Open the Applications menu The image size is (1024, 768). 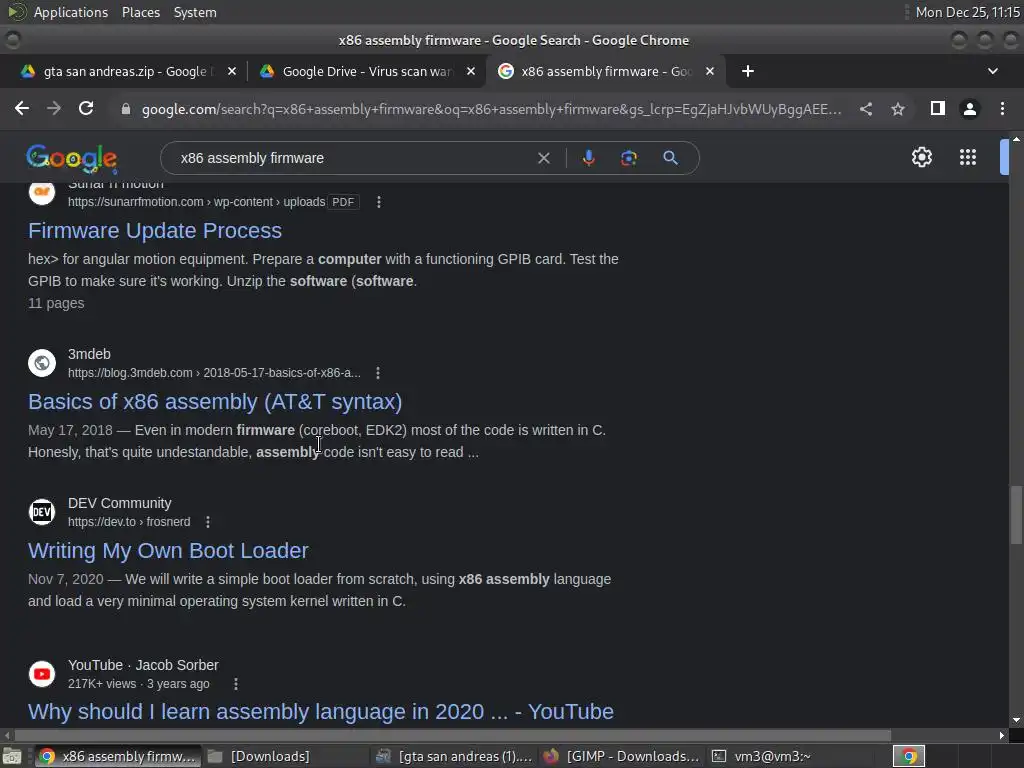[71, 12]
